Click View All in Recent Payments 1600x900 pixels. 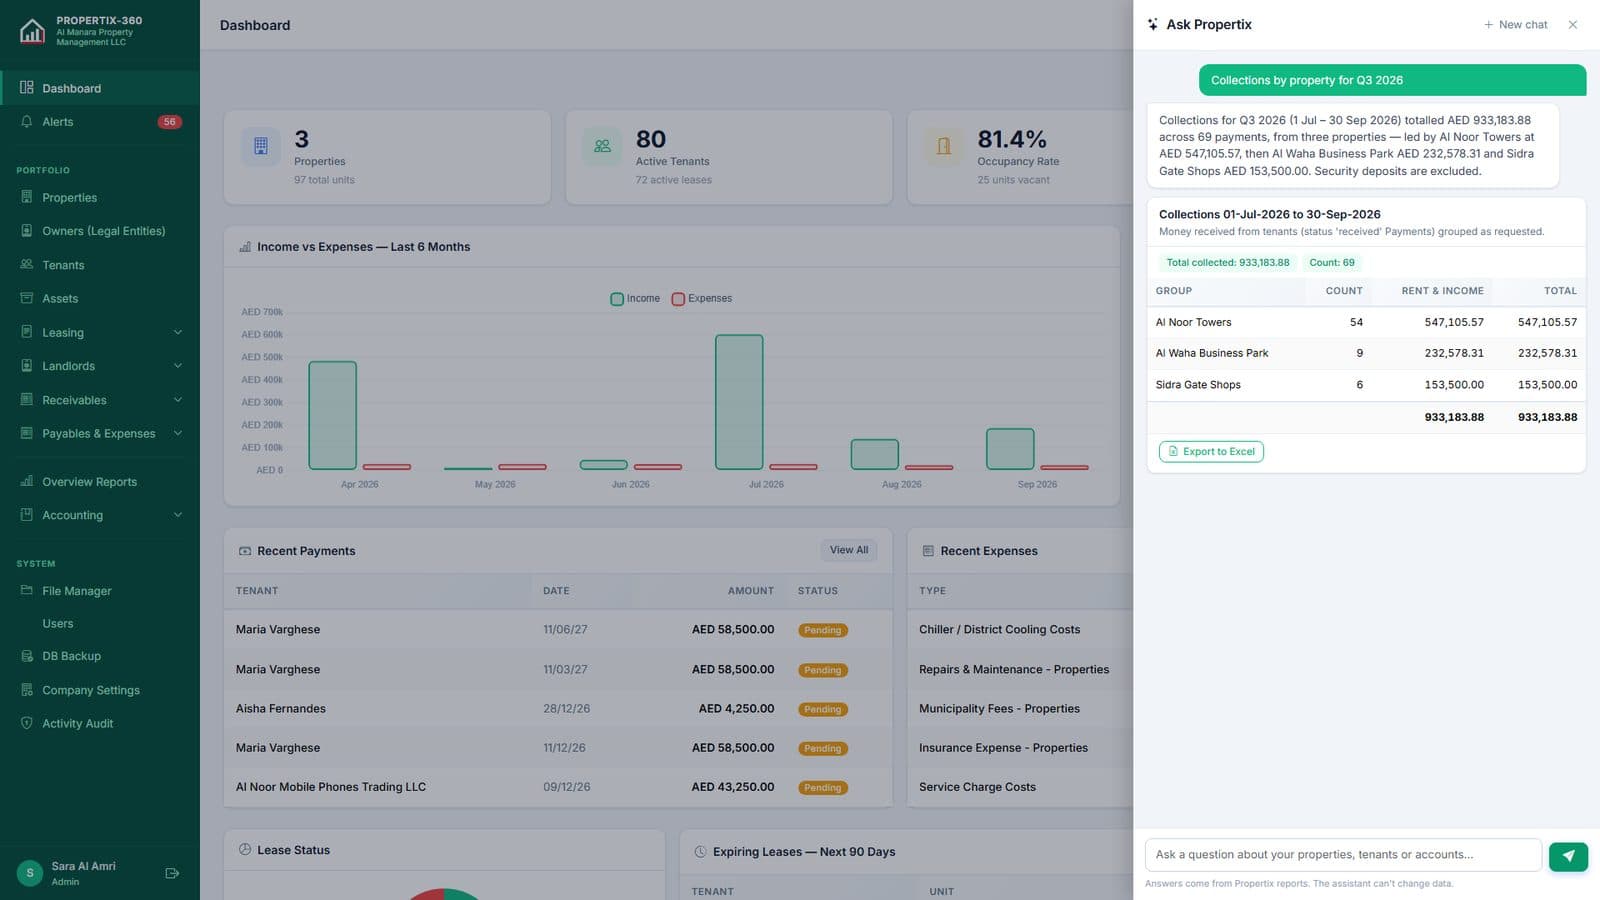click(849, 550)
